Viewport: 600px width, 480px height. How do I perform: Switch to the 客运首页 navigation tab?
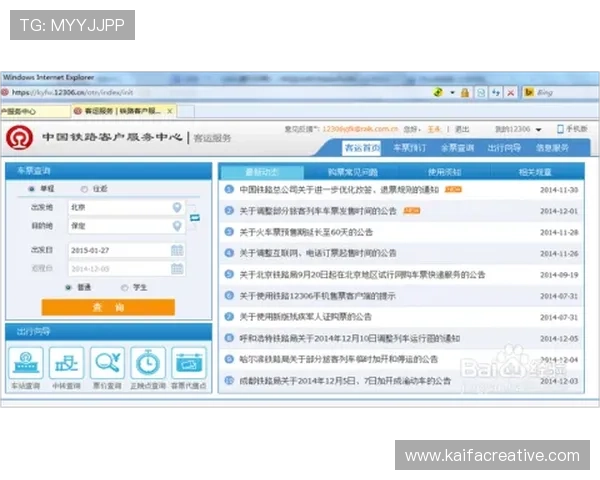pos(362,148)
